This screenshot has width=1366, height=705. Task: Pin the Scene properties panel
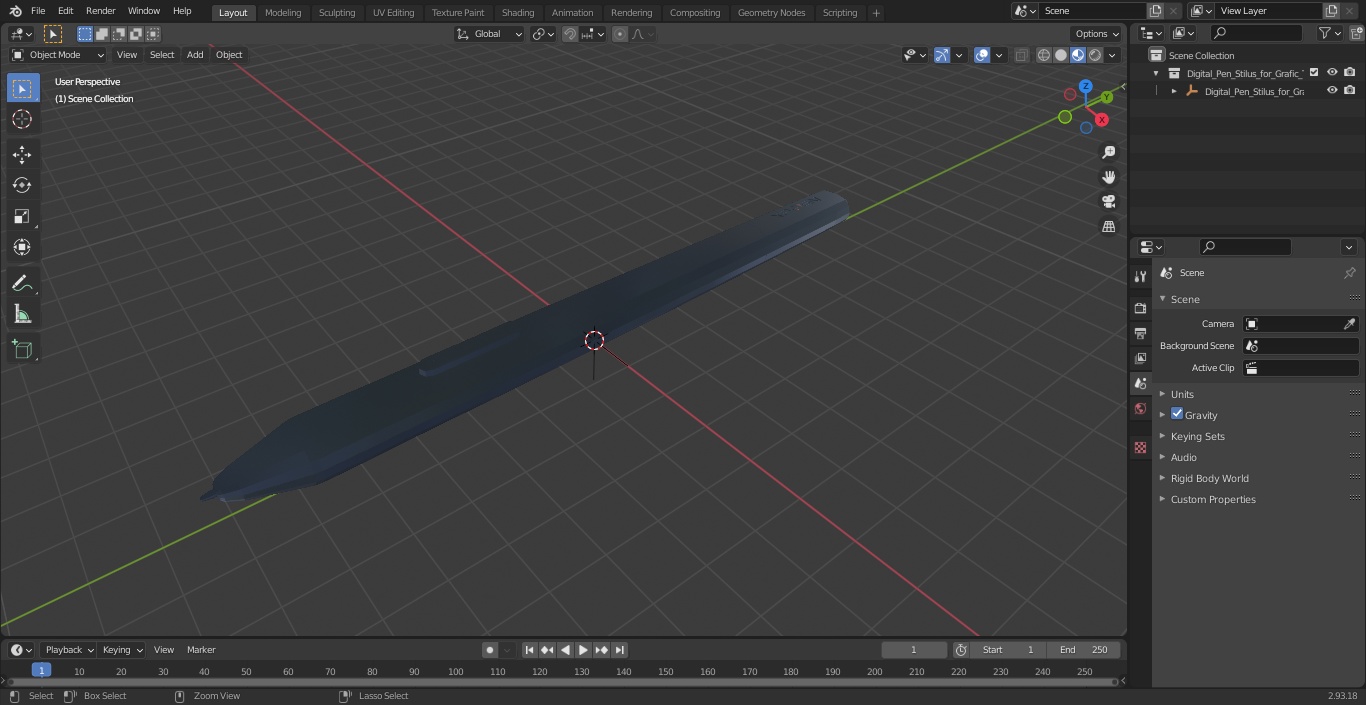tap(1349, 273)
